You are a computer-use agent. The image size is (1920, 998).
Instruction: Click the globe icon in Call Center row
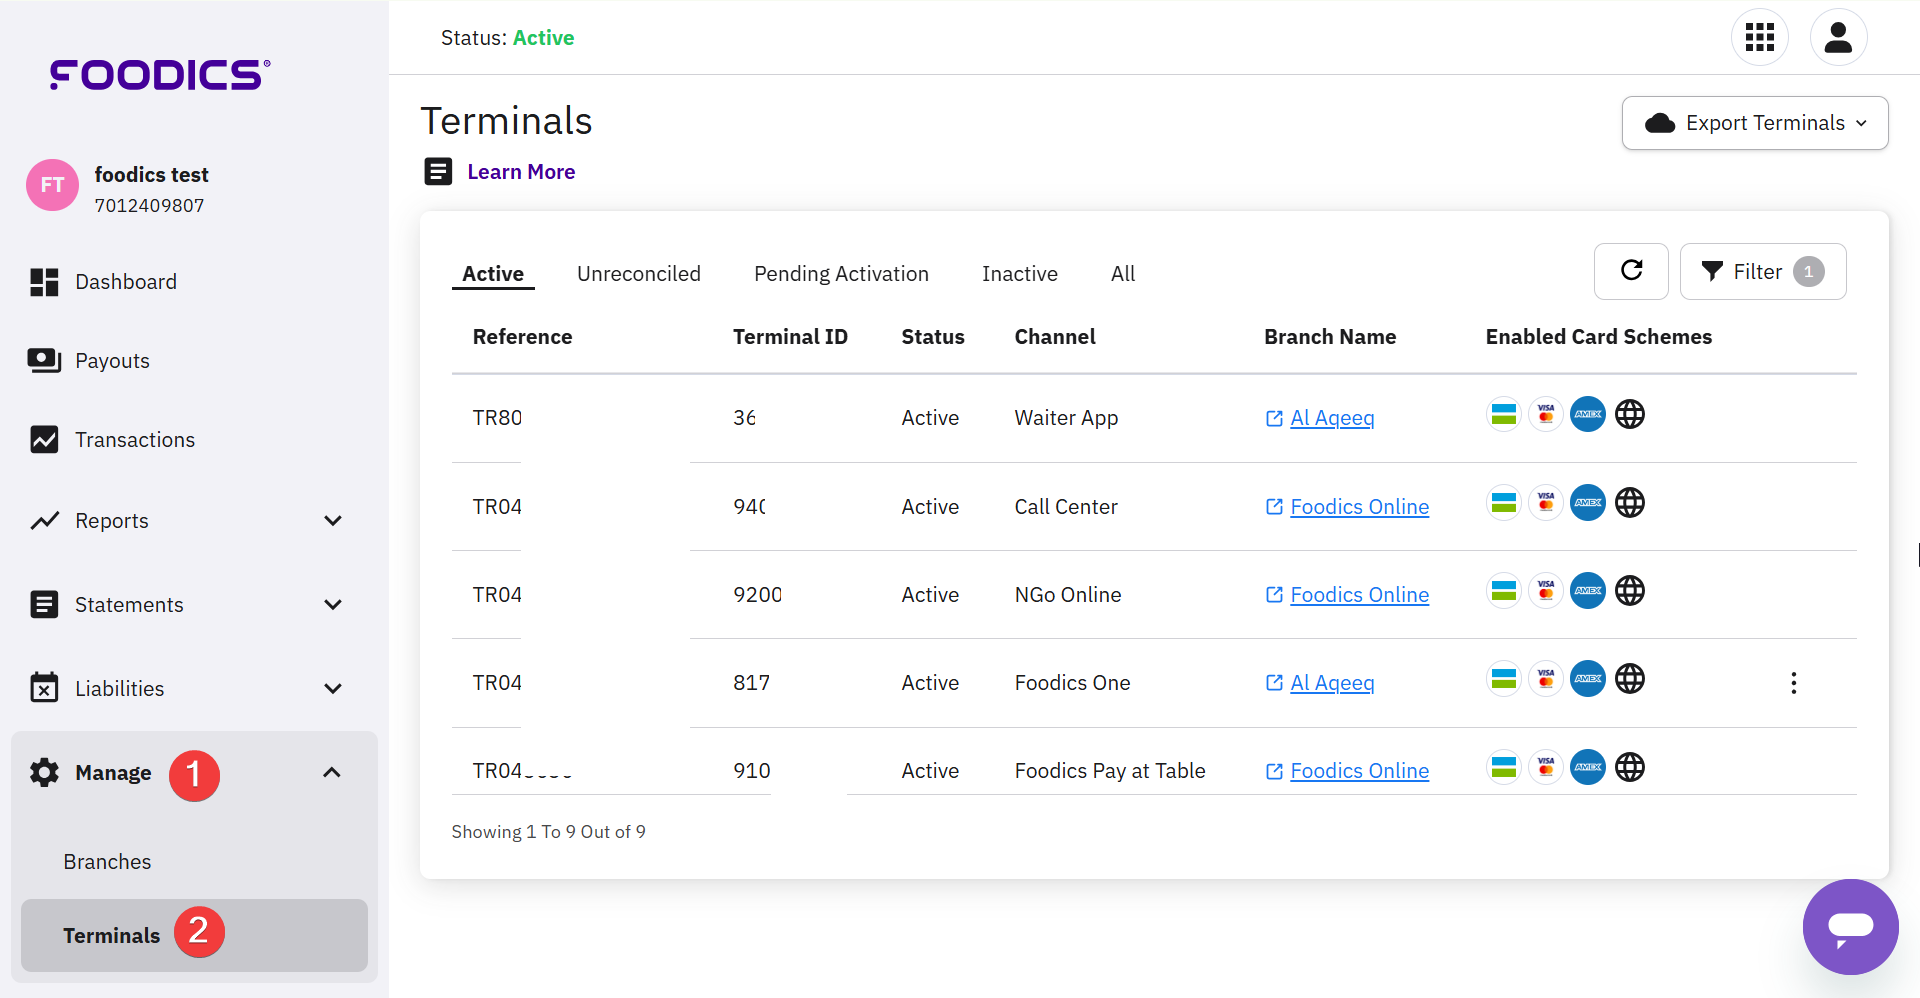1630,502
